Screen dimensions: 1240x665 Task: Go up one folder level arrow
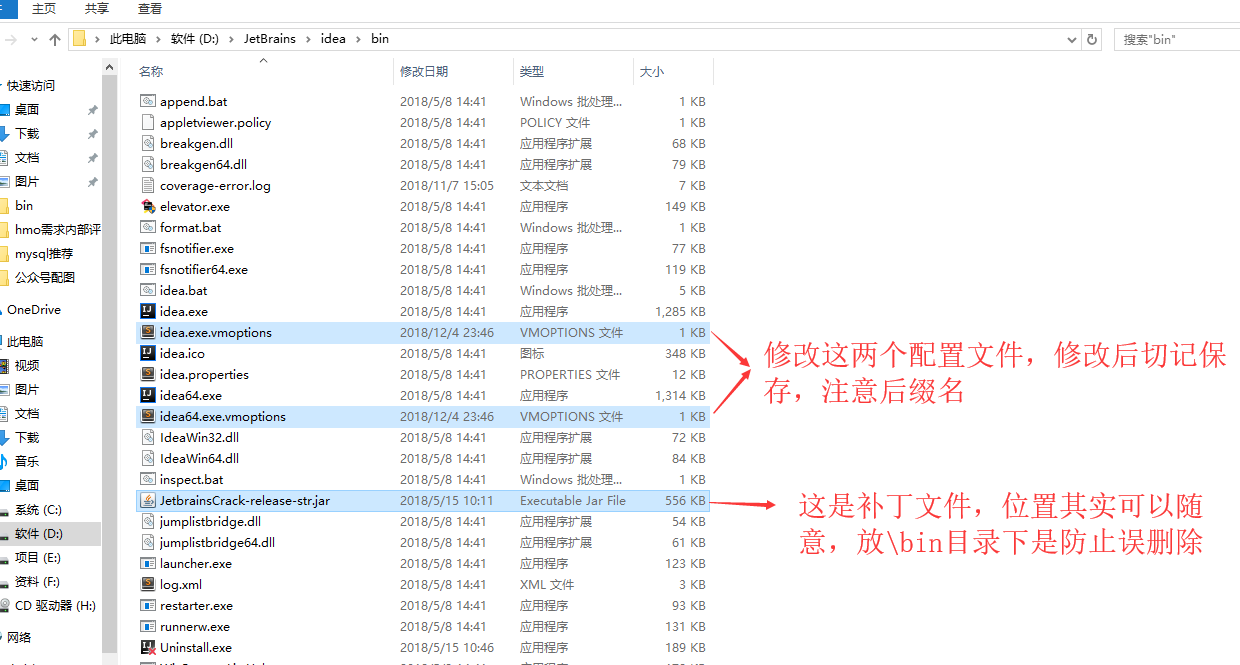(x=55, y=39)
